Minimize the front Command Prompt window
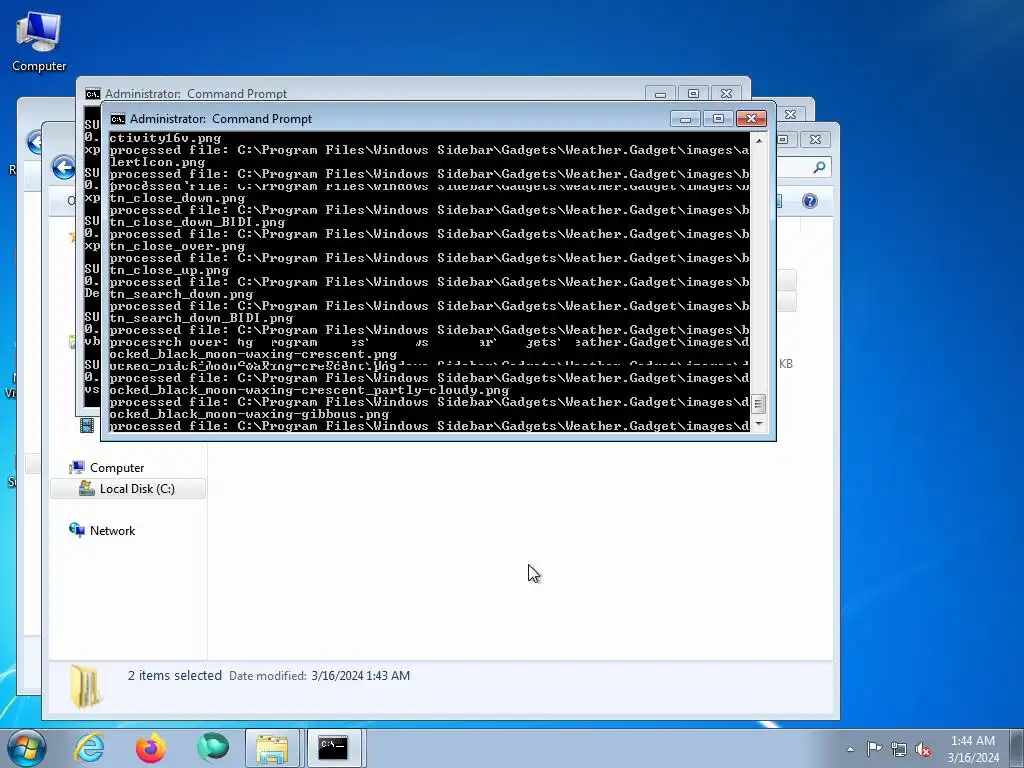This screenshot has width=1024, height=768. coord(685,119)
